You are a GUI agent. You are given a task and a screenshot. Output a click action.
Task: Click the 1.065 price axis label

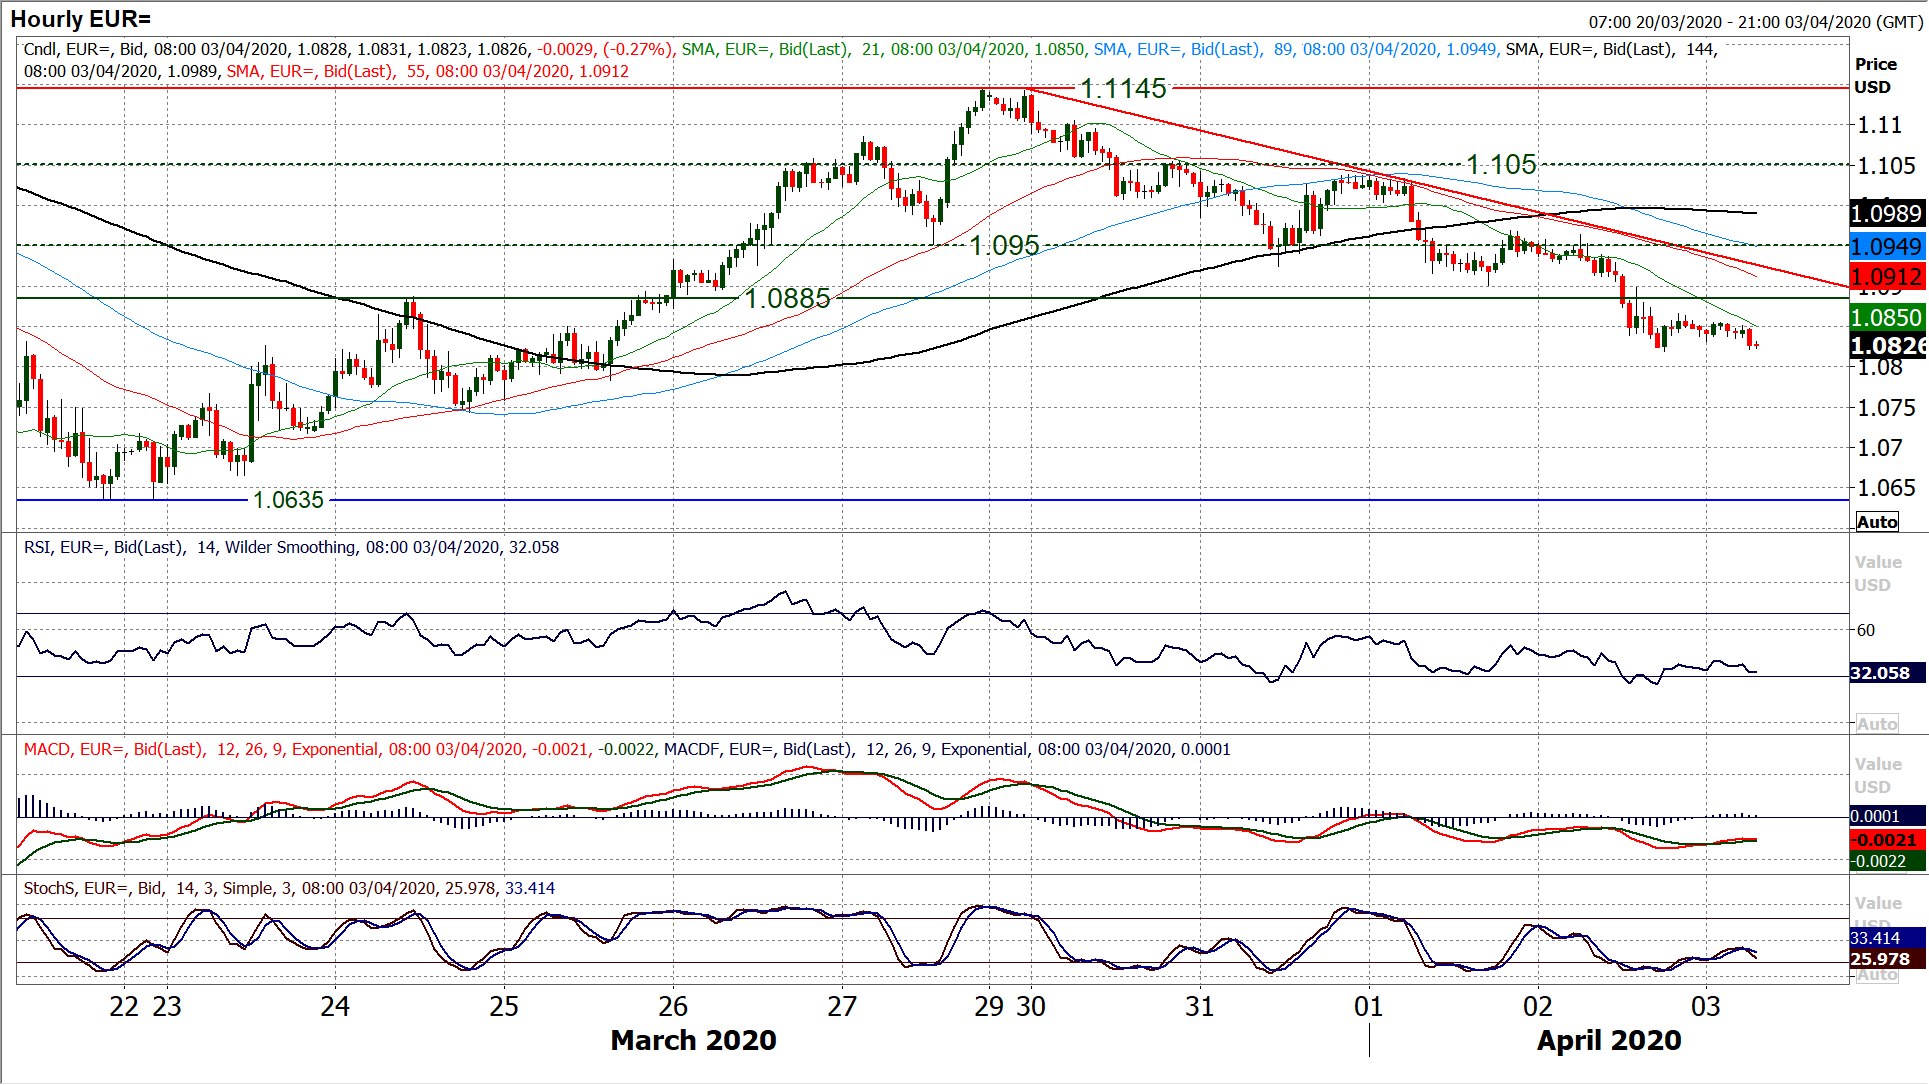1887,488
